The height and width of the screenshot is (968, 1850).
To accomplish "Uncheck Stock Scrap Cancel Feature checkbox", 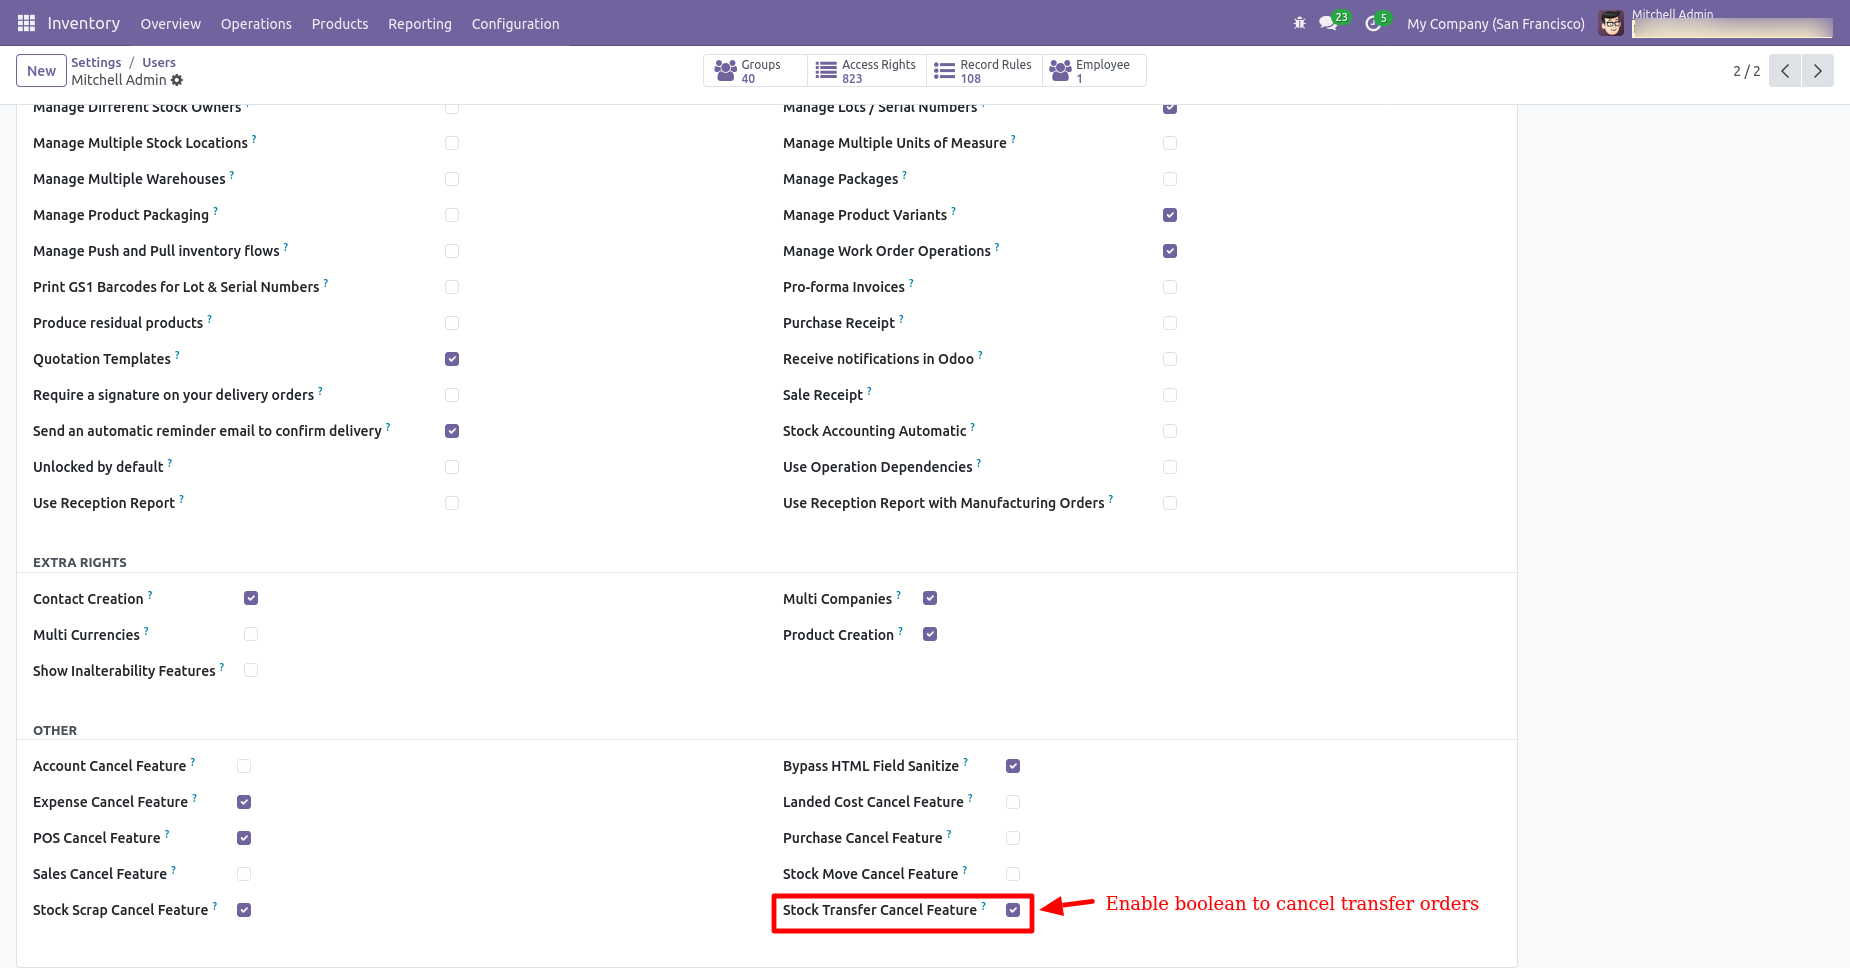I will coord(244,910).
